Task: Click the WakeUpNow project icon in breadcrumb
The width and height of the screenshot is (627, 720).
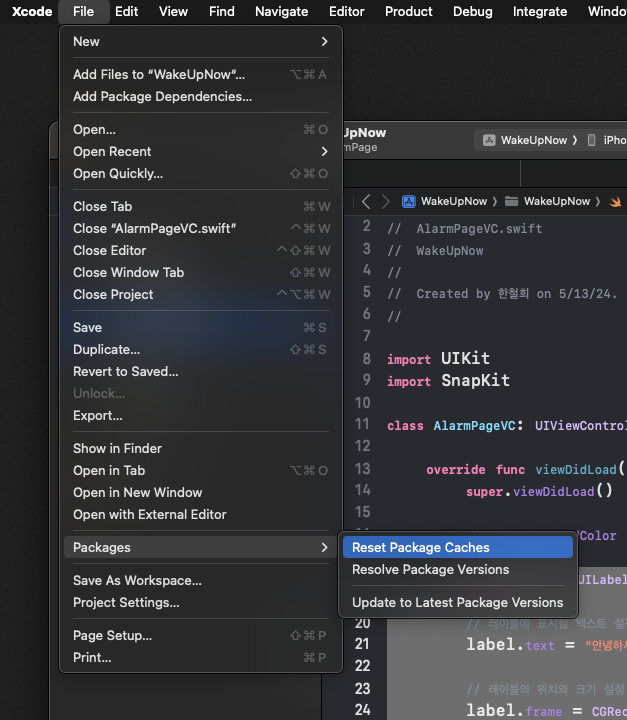Action: tap(409, 202)
